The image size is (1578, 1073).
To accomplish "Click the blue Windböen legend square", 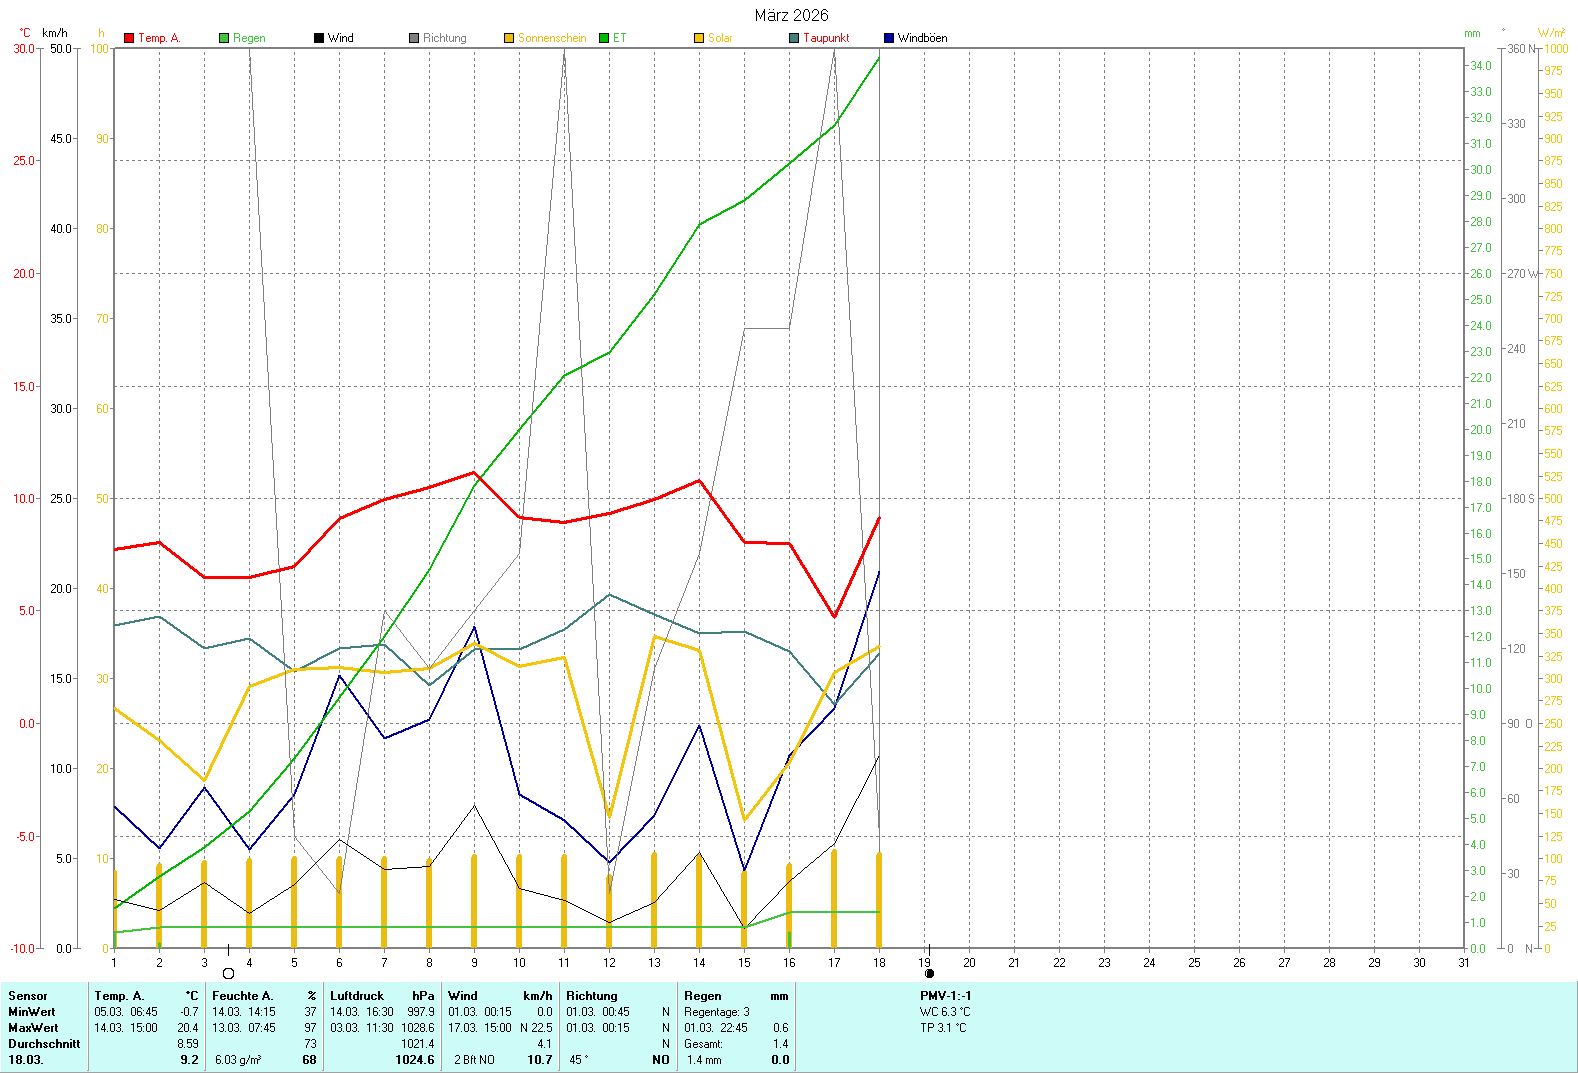I will 889,38.
